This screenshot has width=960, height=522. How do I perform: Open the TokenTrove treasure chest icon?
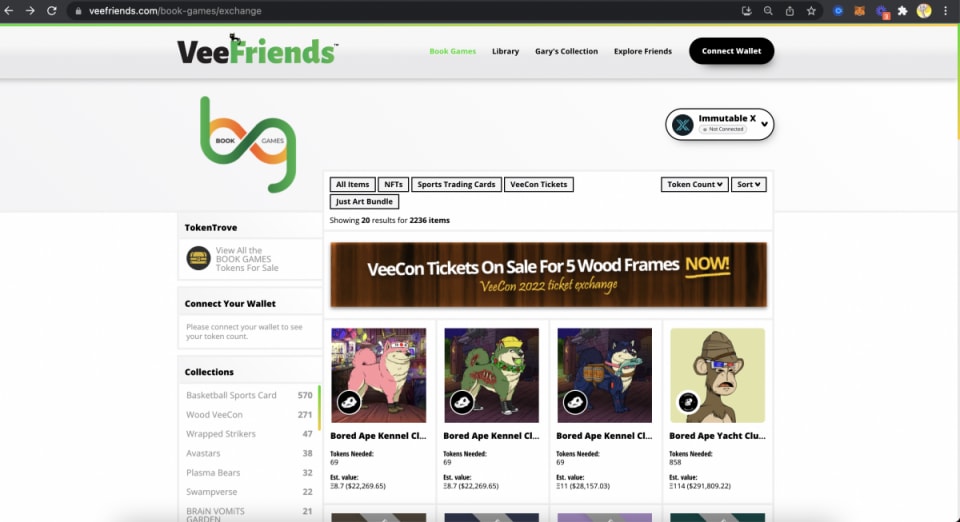click(198, 258)
